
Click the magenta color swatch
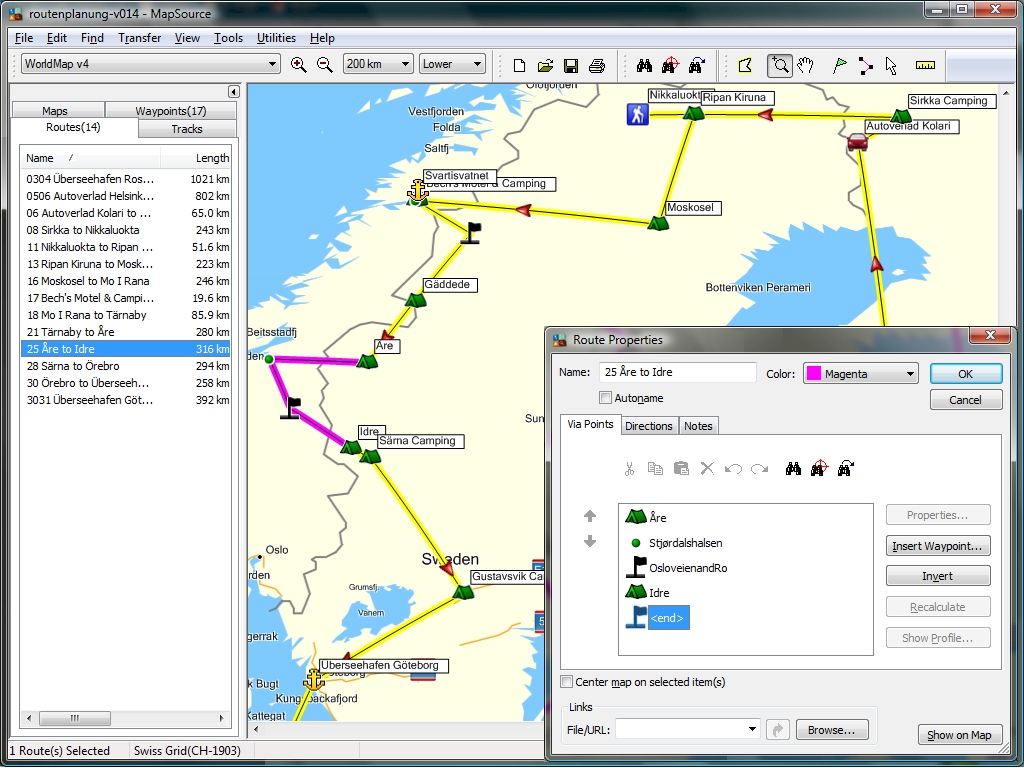pyautogui.click(x=814, y=374)
